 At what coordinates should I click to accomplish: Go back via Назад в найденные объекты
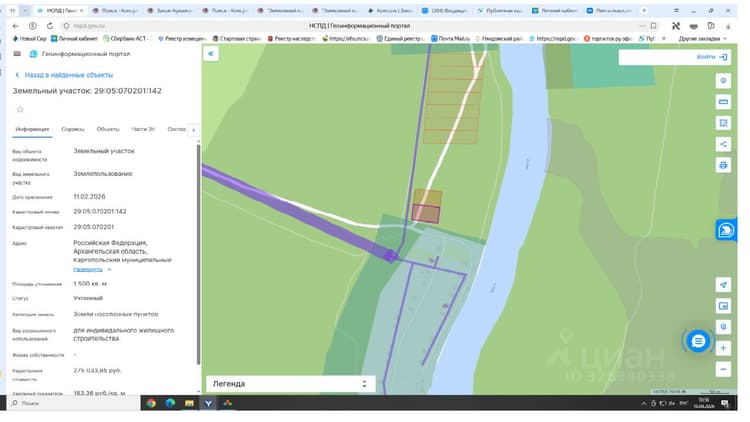click(65, 75)
